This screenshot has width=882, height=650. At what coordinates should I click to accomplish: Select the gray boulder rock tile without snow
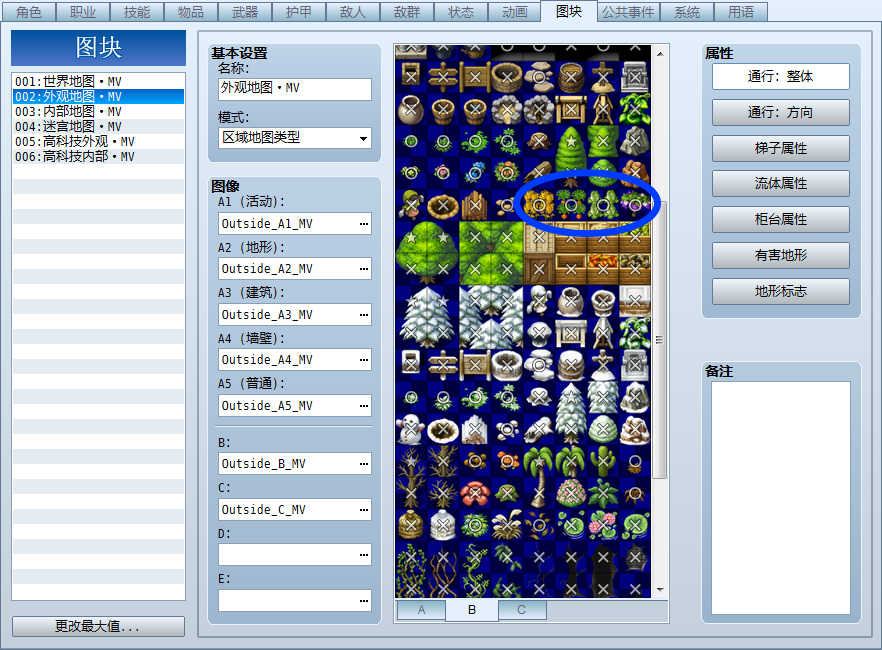coord(635,141)
